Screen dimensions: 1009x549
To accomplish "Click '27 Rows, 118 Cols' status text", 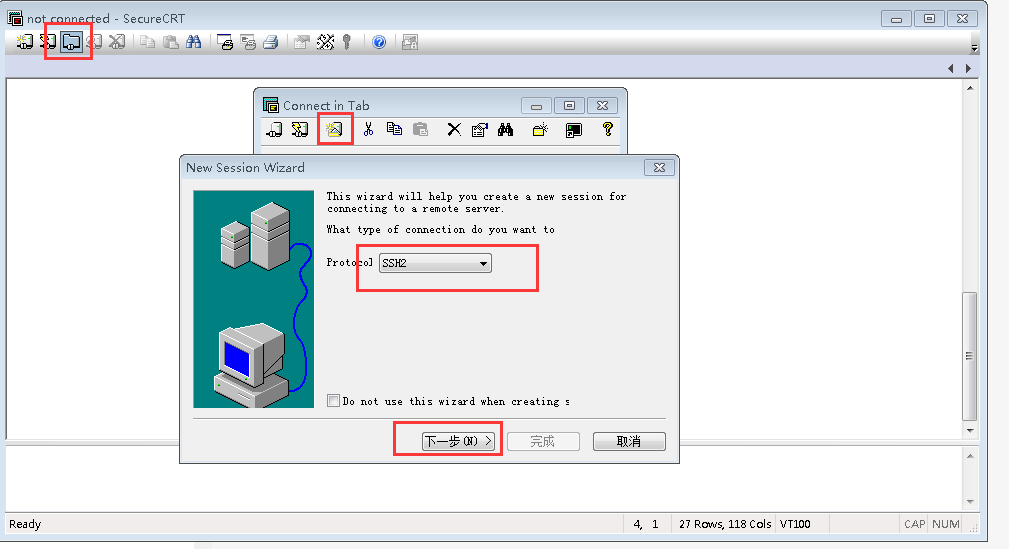I will [725, 524].
